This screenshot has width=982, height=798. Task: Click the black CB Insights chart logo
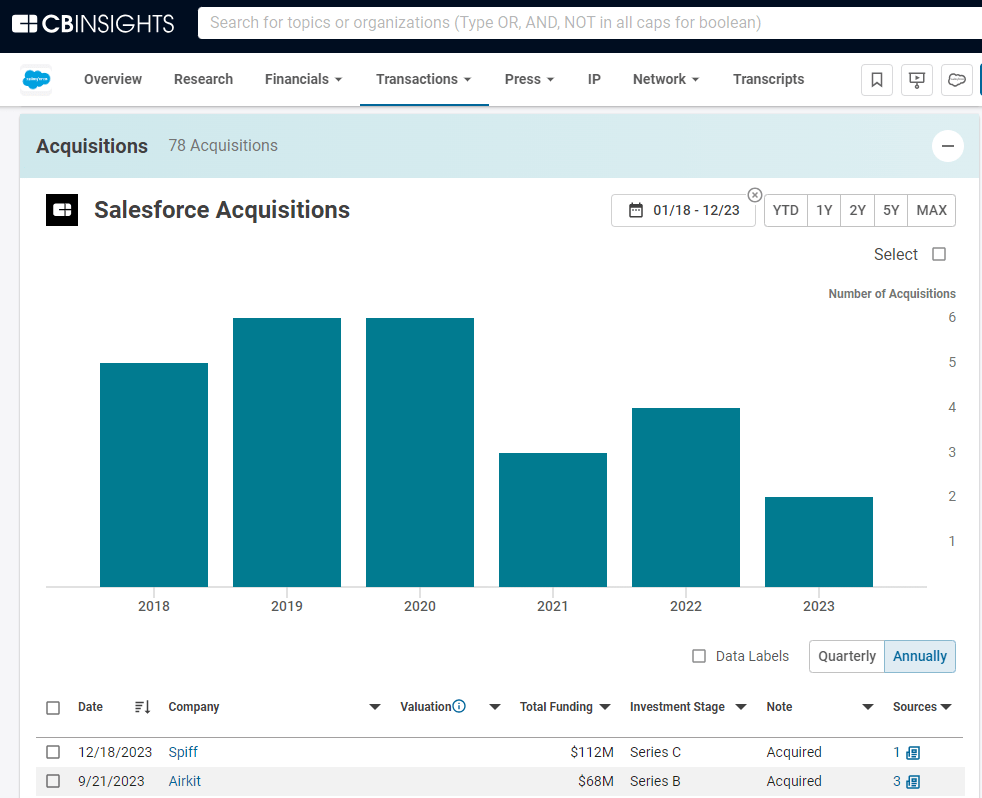(x=62, y=210)
